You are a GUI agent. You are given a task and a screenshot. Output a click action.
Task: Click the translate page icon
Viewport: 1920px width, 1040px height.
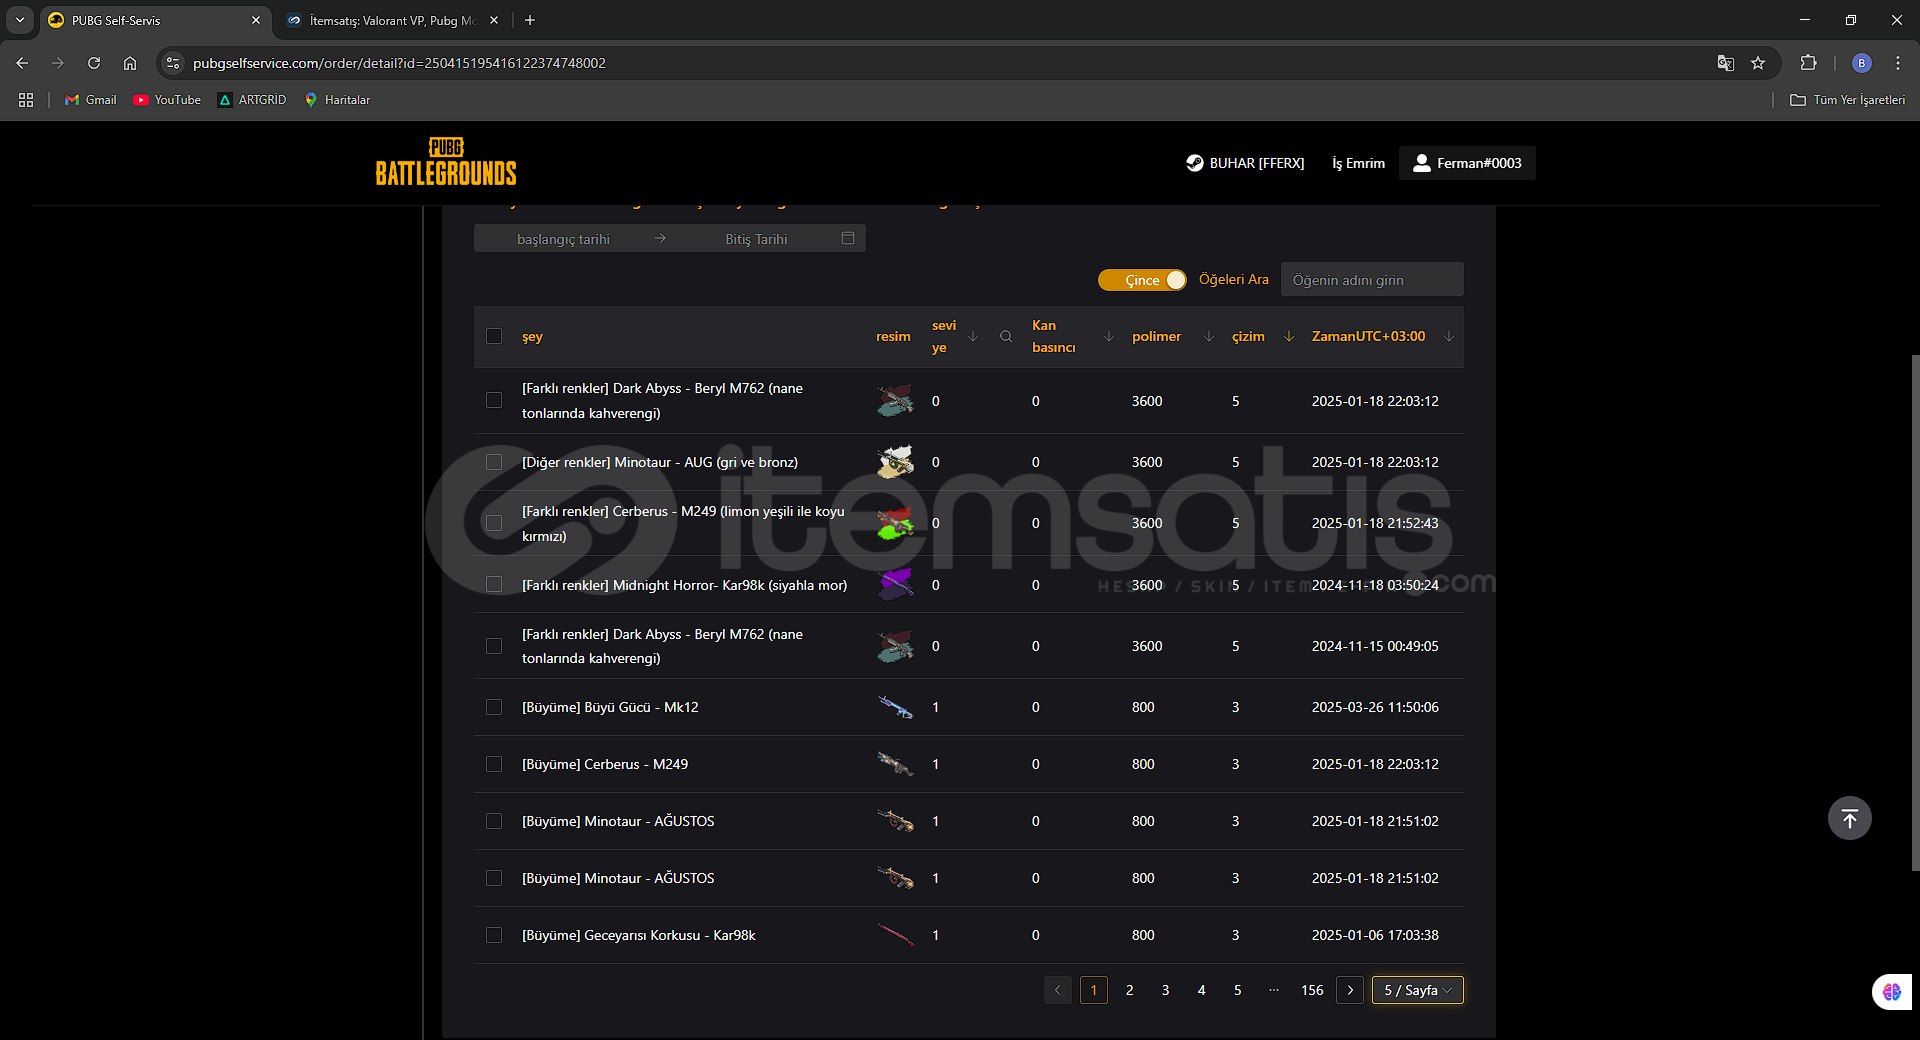1726,63
